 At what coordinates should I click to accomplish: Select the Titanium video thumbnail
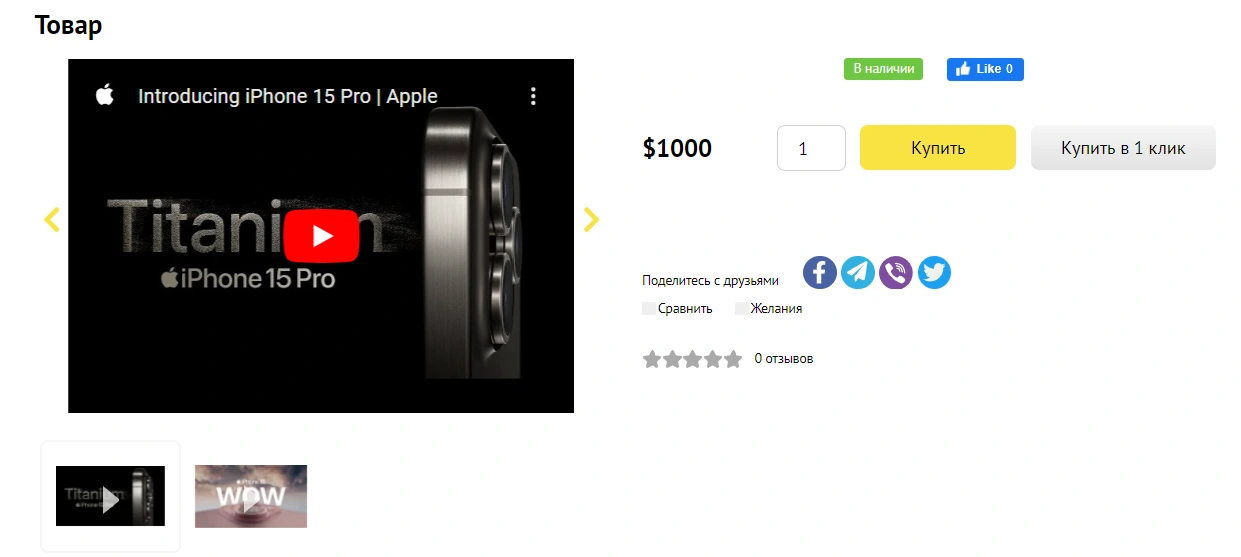pyautogui.click(x=110, y=496)
